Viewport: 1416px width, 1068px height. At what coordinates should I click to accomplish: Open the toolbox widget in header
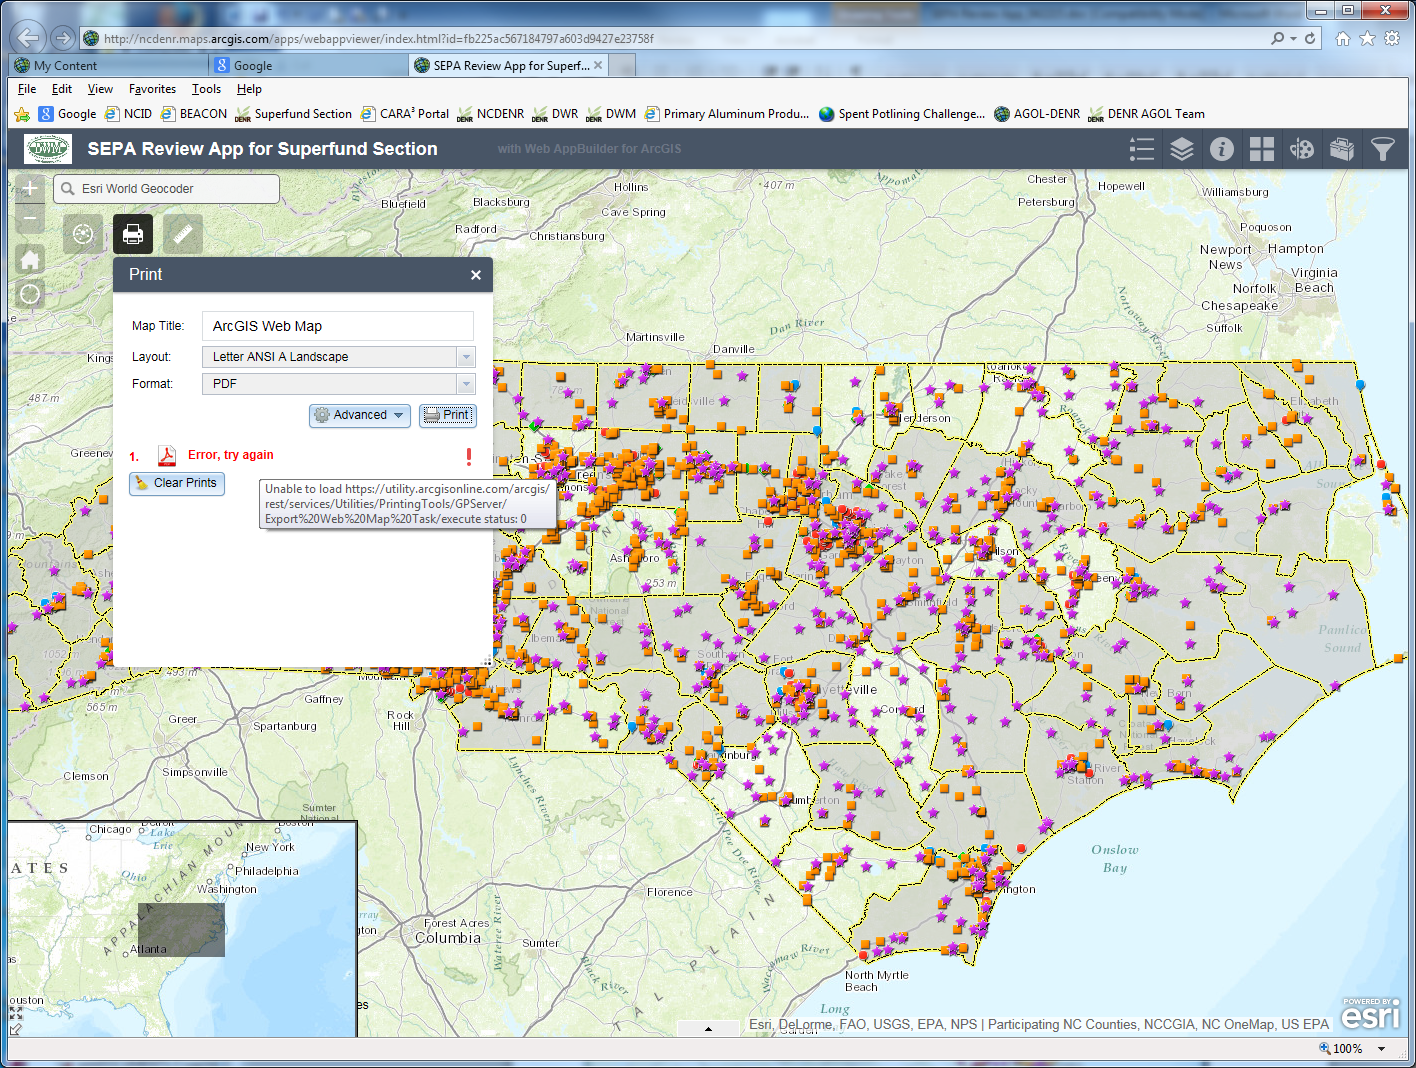click(x=1341, y=150)
